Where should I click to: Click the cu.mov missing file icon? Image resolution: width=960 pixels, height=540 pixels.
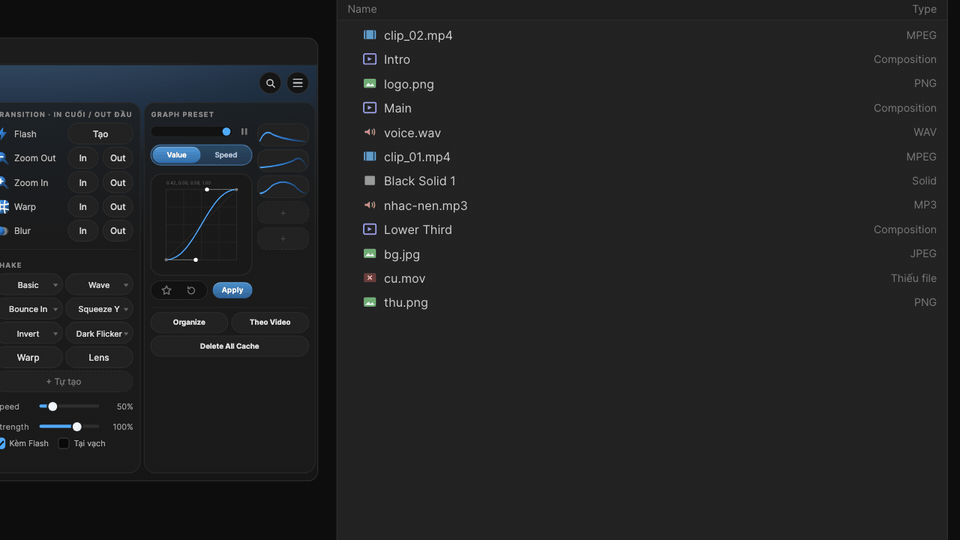coord(370,278)
